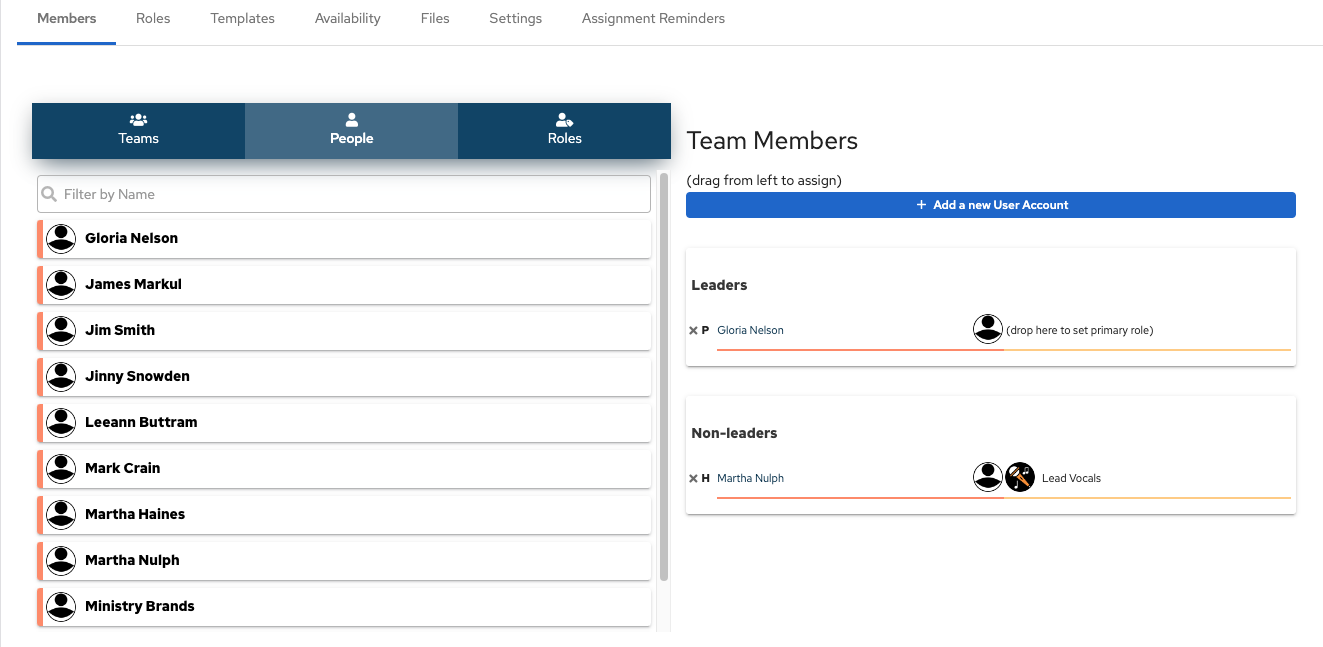This screenshot has width=1323, height=647.
Task: Click Martha Nulph's avatar icon in Non-leaders
Action: pos(987,477)
